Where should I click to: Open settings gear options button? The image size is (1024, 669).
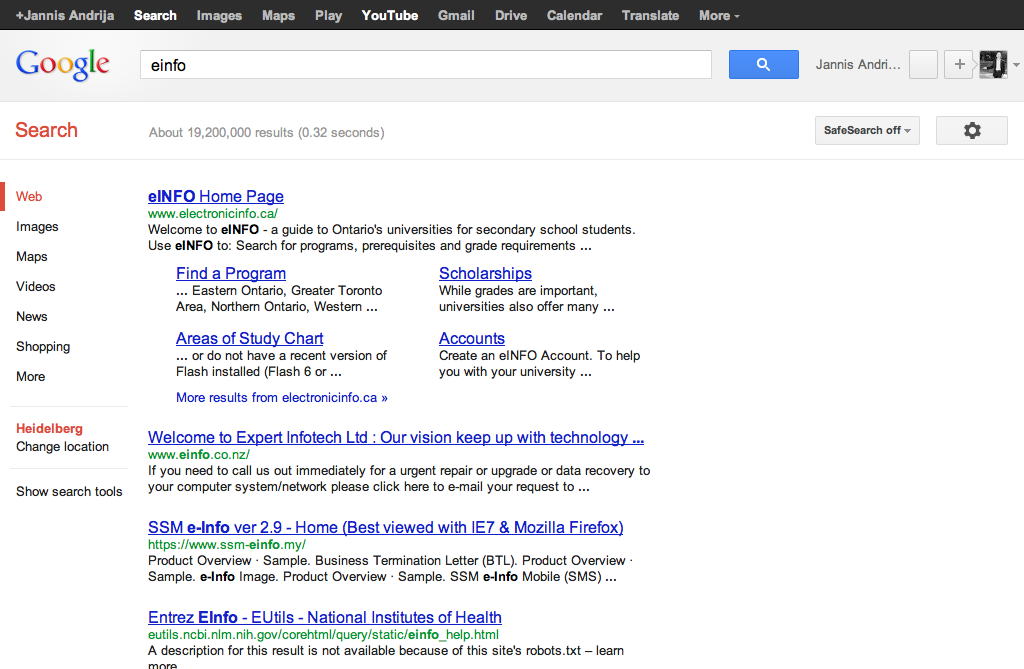click(972, 131)
